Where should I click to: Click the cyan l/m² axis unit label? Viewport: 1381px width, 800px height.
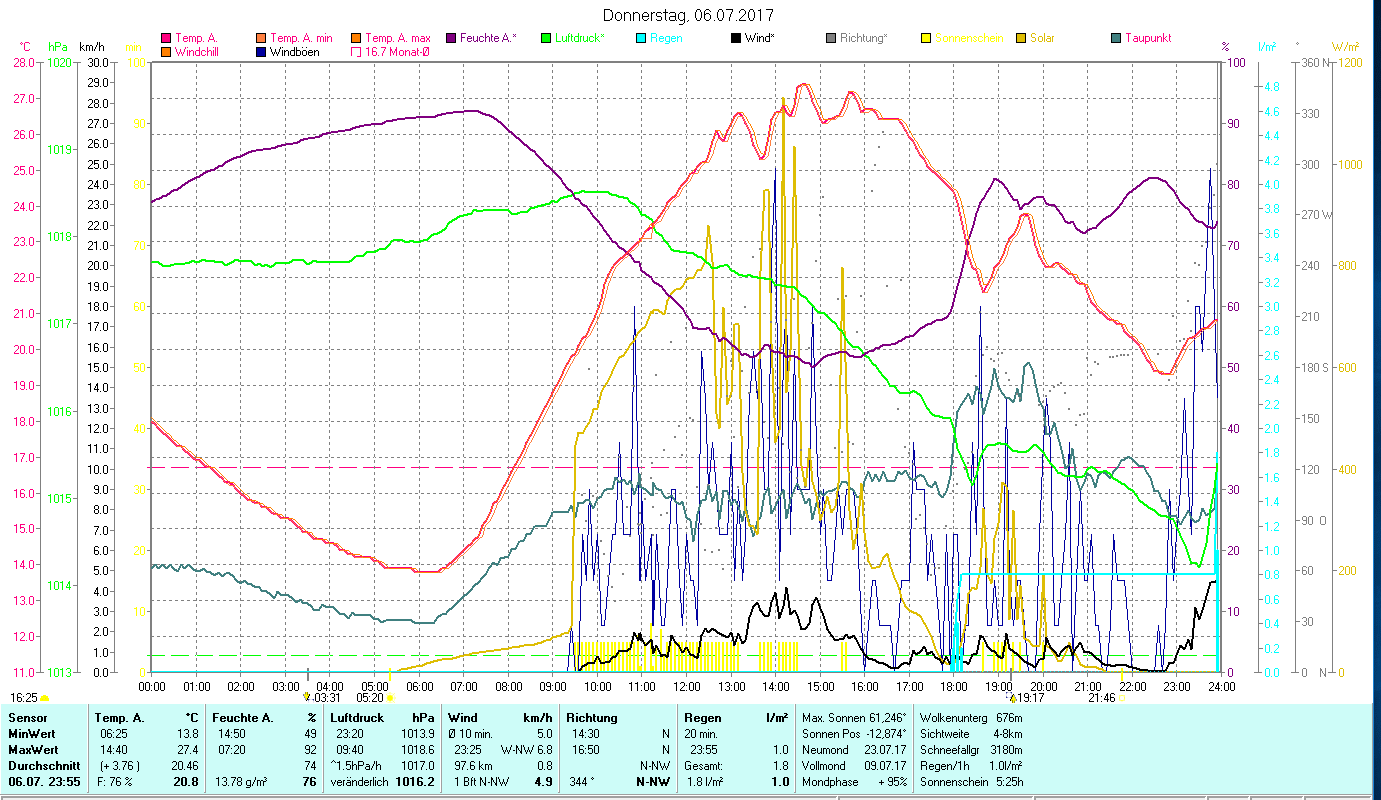pos(1266,47)
